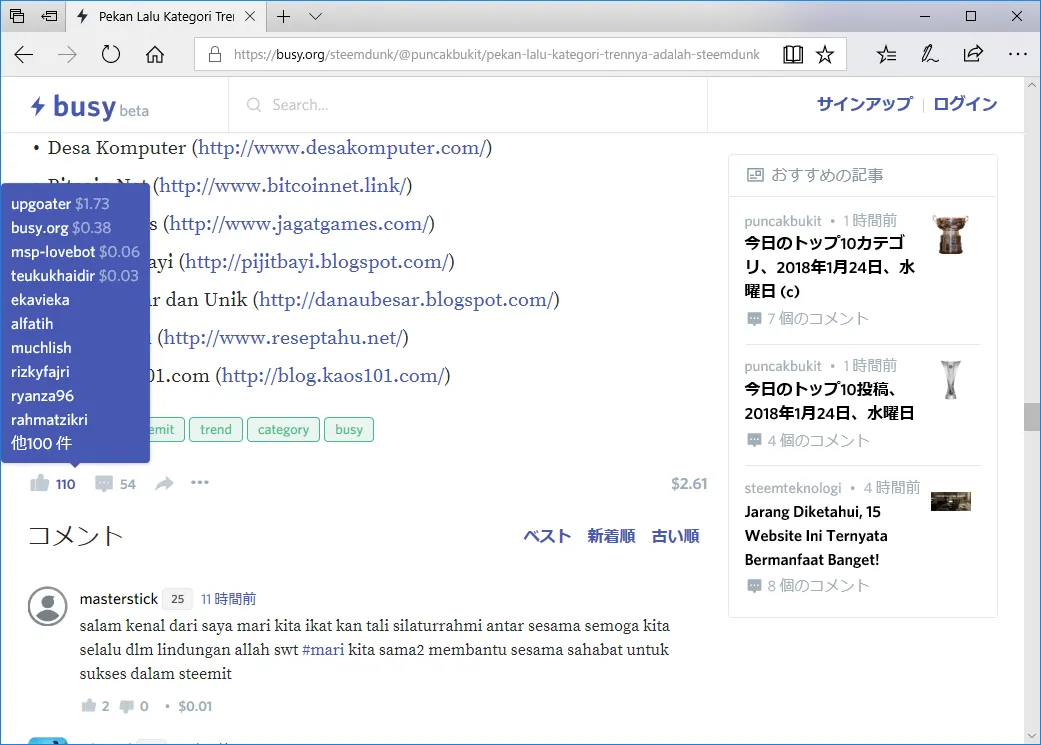
Task: Open post more options ellipsis
Action: pyautogui.click(x=200, y=483)
